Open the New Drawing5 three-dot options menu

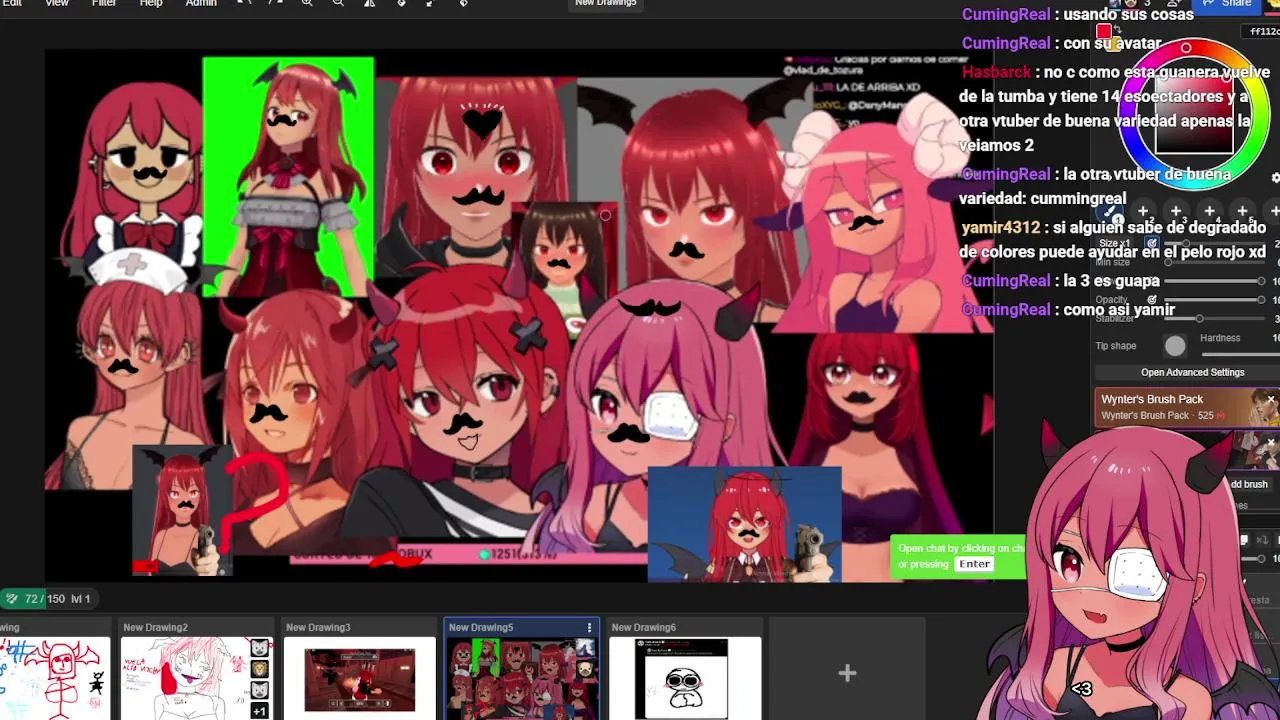coord(589,628)
